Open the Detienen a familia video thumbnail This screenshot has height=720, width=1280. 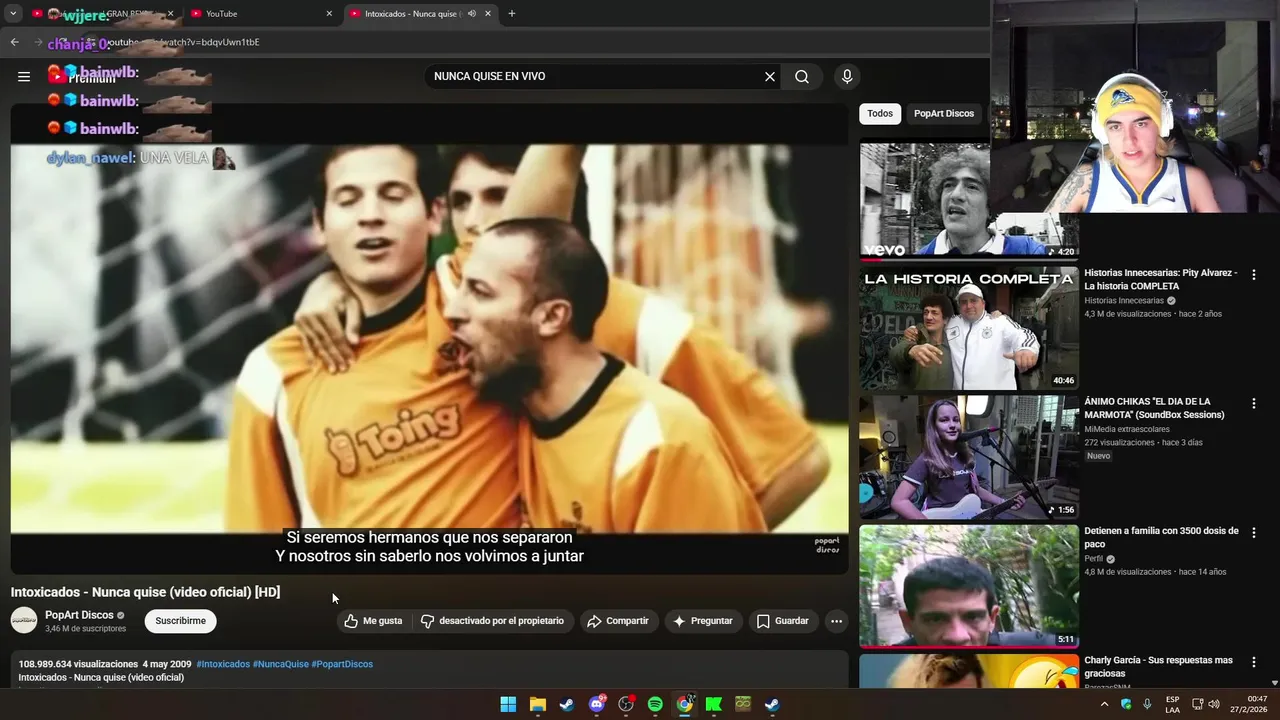(x=969, y=586)
